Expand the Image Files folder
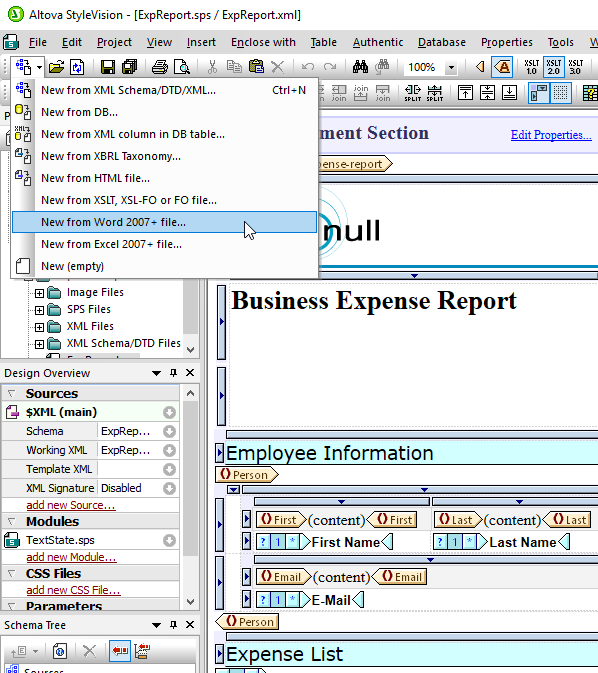The width and height of the screenshot is (598, 673). (39, 293)
